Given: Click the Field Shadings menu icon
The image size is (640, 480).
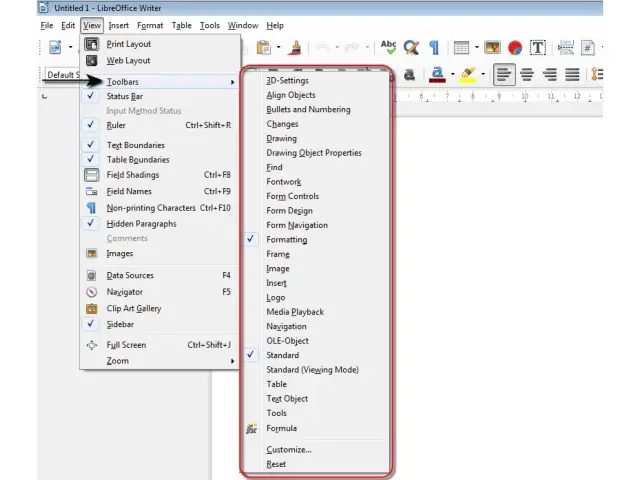Looking at the screenshot, I should click(92, 175).
